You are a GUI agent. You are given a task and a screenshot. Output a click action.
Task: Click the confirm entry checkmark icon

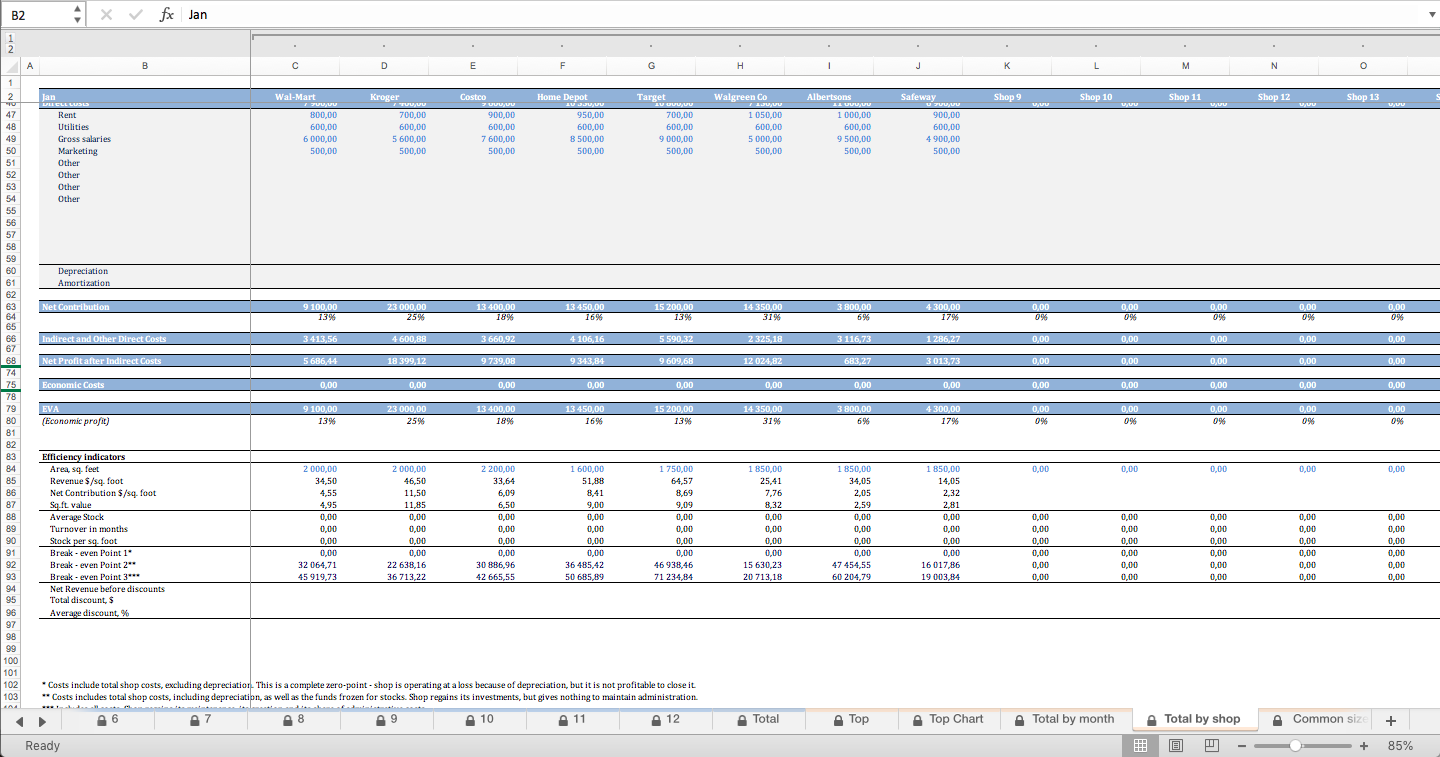click(x=136, y=15)
